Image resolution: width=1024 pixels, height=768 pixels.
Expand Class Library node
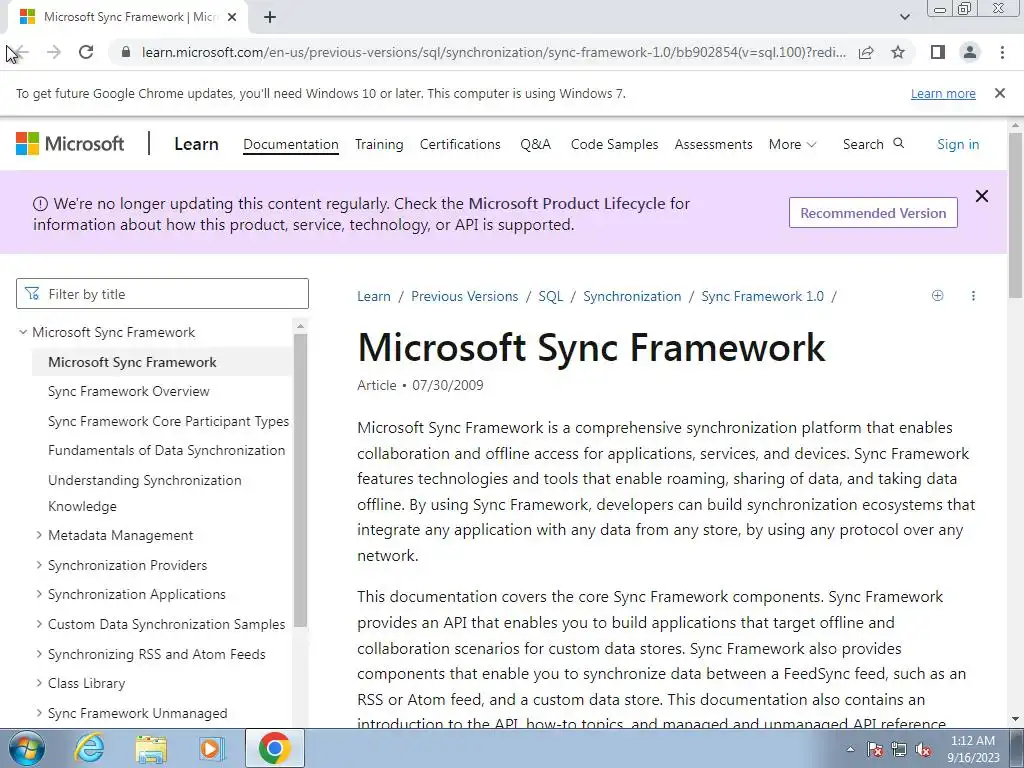click(x=39, y=683)
